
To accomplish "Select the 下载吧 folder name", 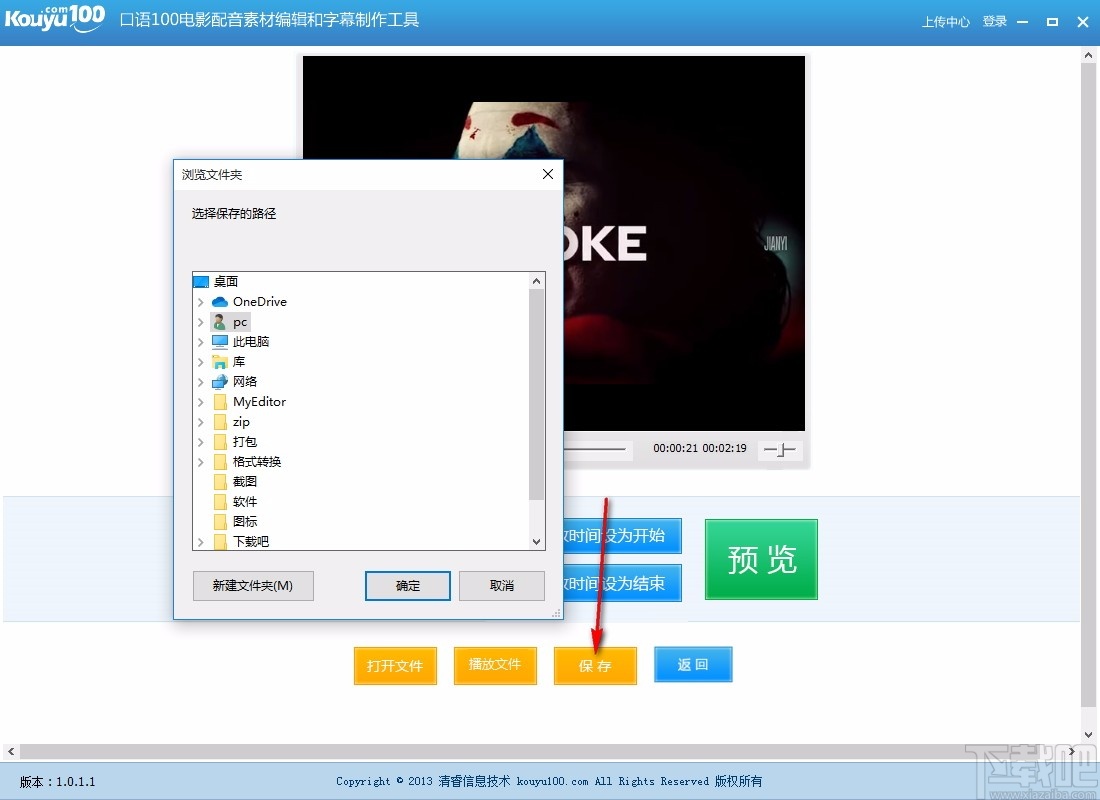I will (251, 541).
